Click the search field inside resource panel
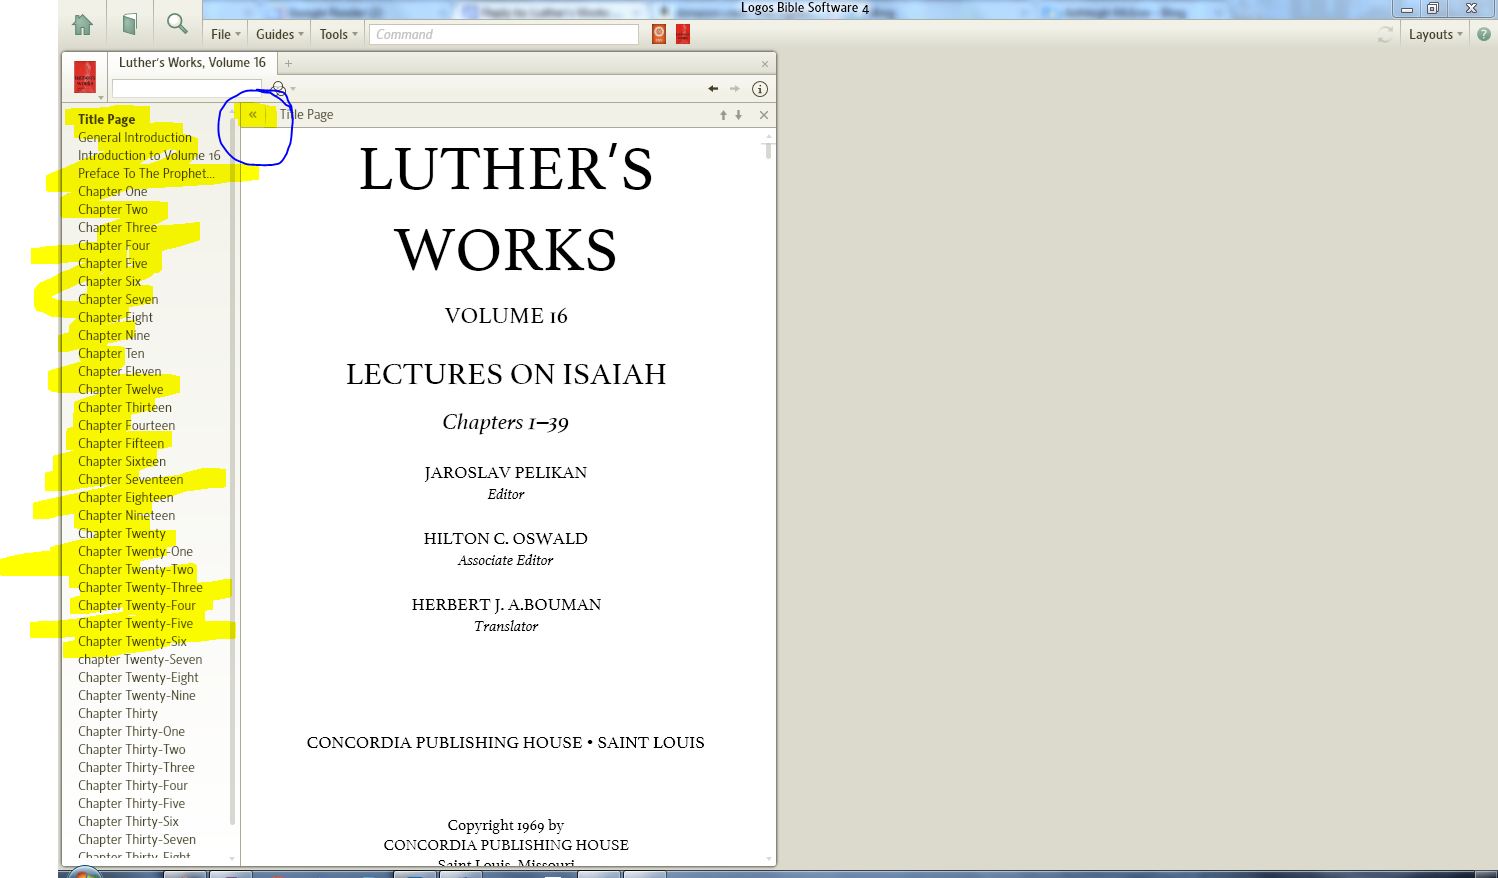This screenshot has height=878, width=1498. click(186, 89)
